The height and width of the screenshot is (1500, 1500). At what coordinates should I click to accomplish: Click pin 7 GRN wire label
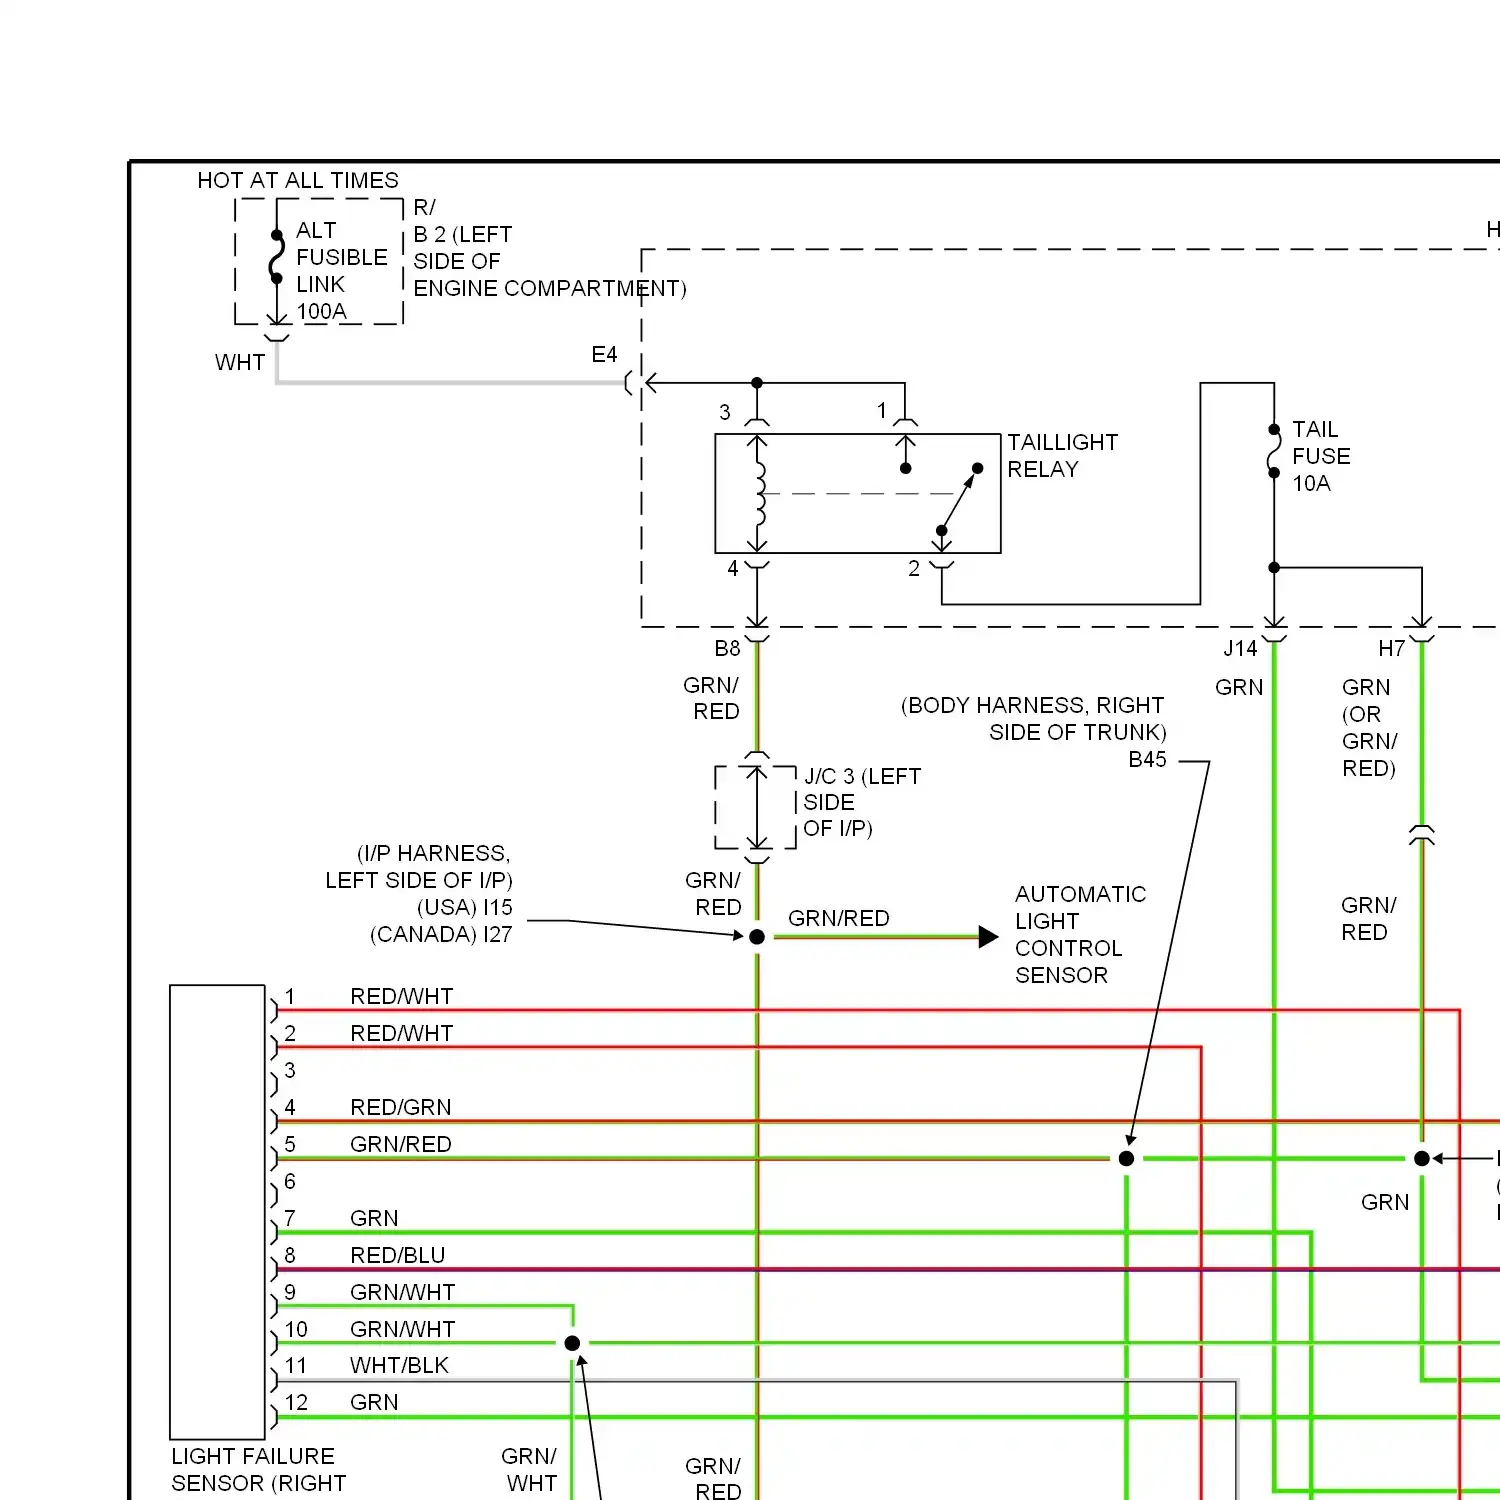374,1219
